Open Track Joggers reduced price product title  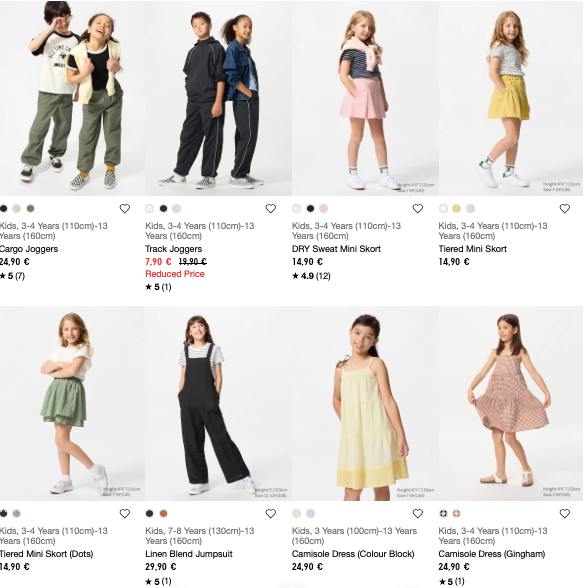174,249
